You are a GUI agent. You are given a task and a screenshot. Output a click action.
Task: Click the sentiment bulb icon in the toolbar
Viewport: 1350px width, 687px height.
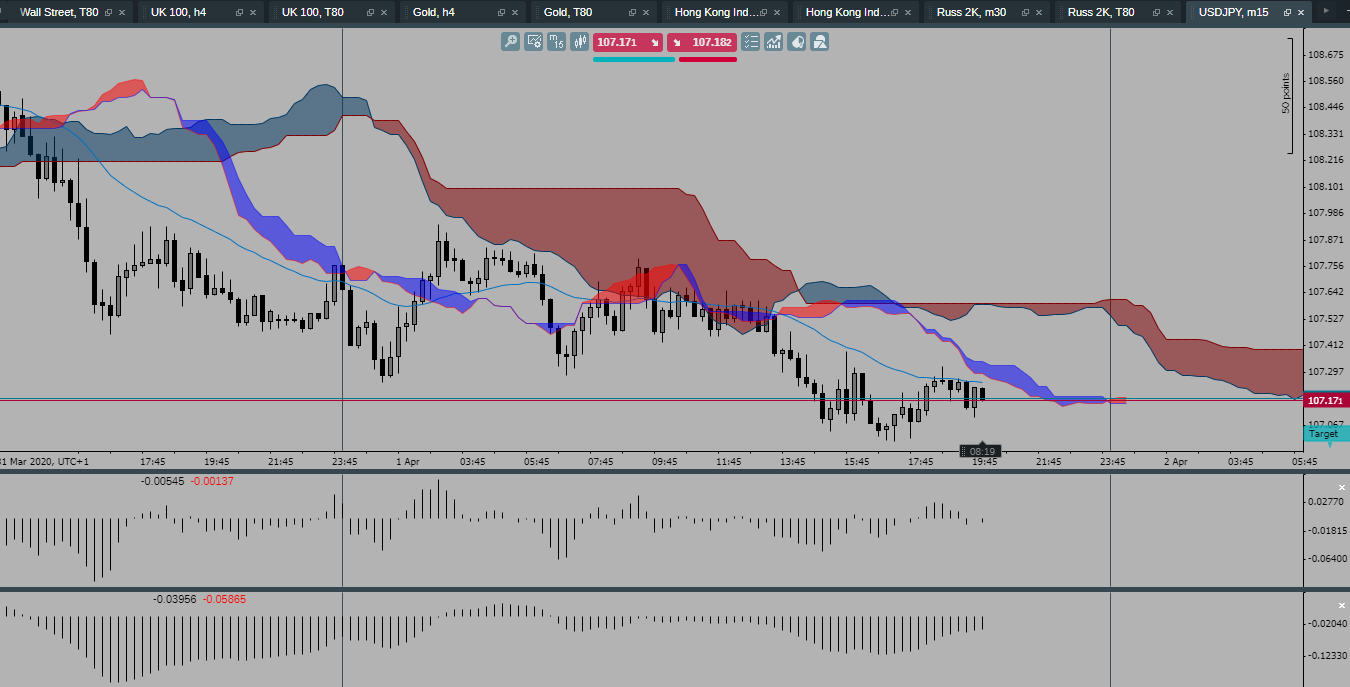tap(797, 42)
